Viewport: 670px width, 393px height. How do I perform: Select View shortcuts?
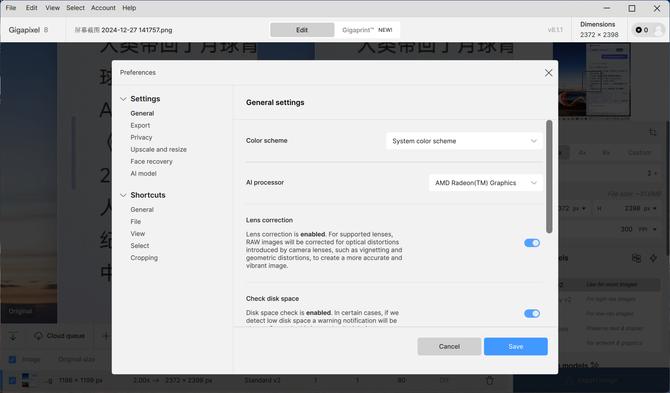point(138,233)
